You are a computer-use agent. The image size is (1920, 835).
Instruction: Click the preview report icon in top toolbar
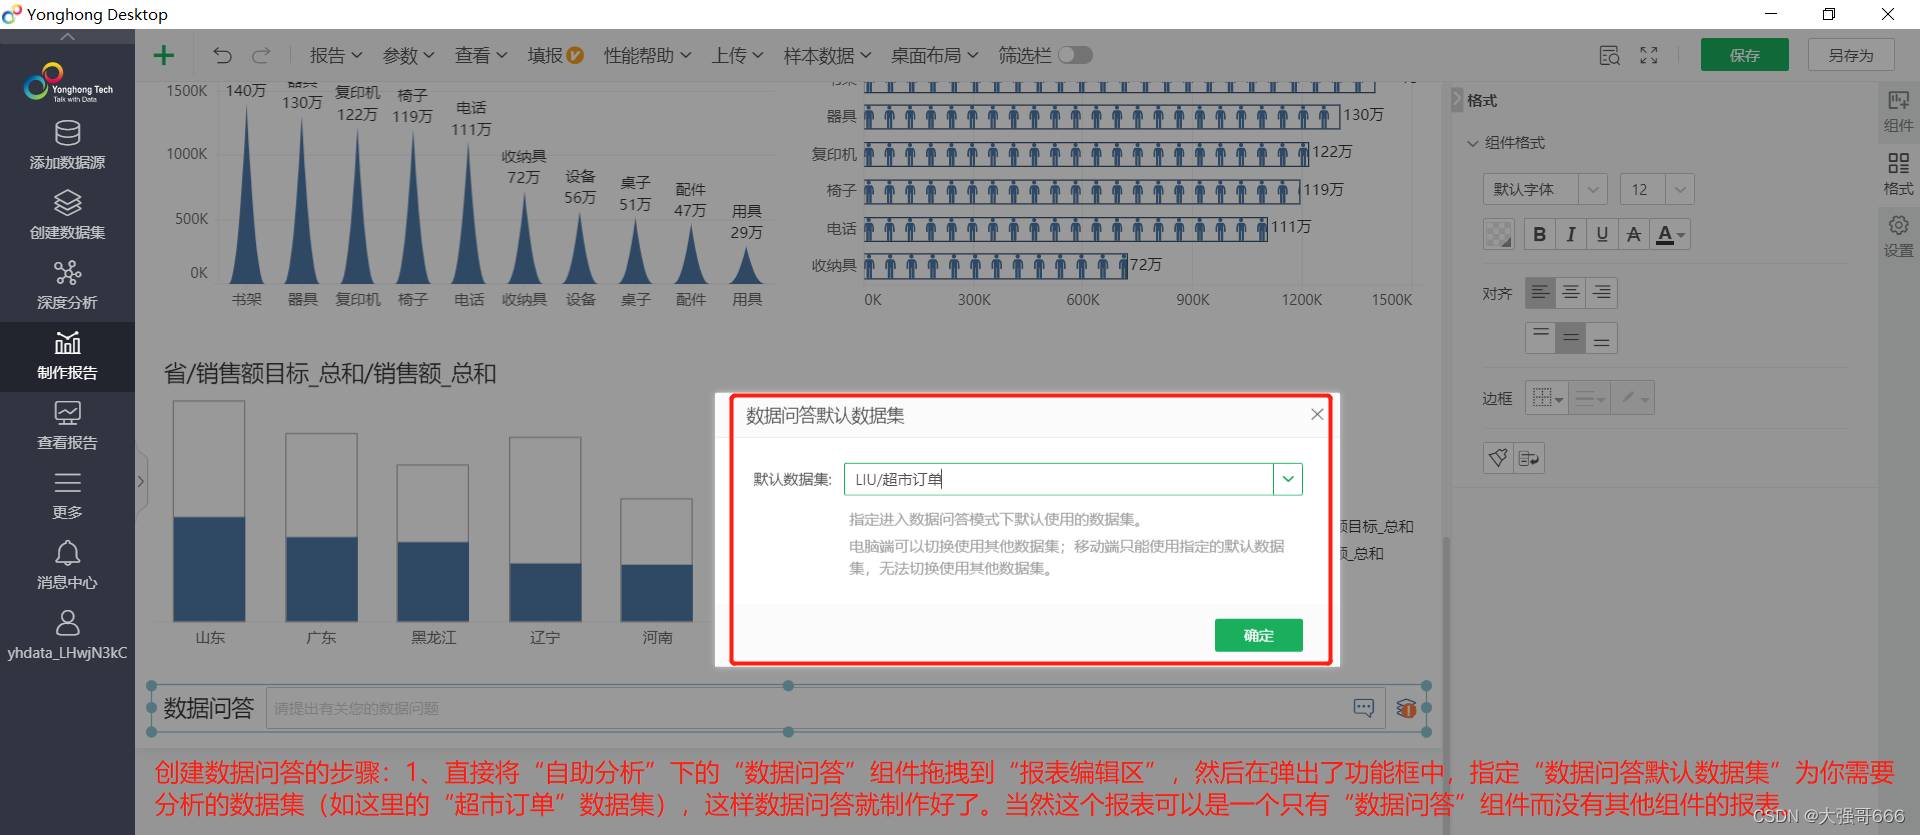pos(1609,55)
